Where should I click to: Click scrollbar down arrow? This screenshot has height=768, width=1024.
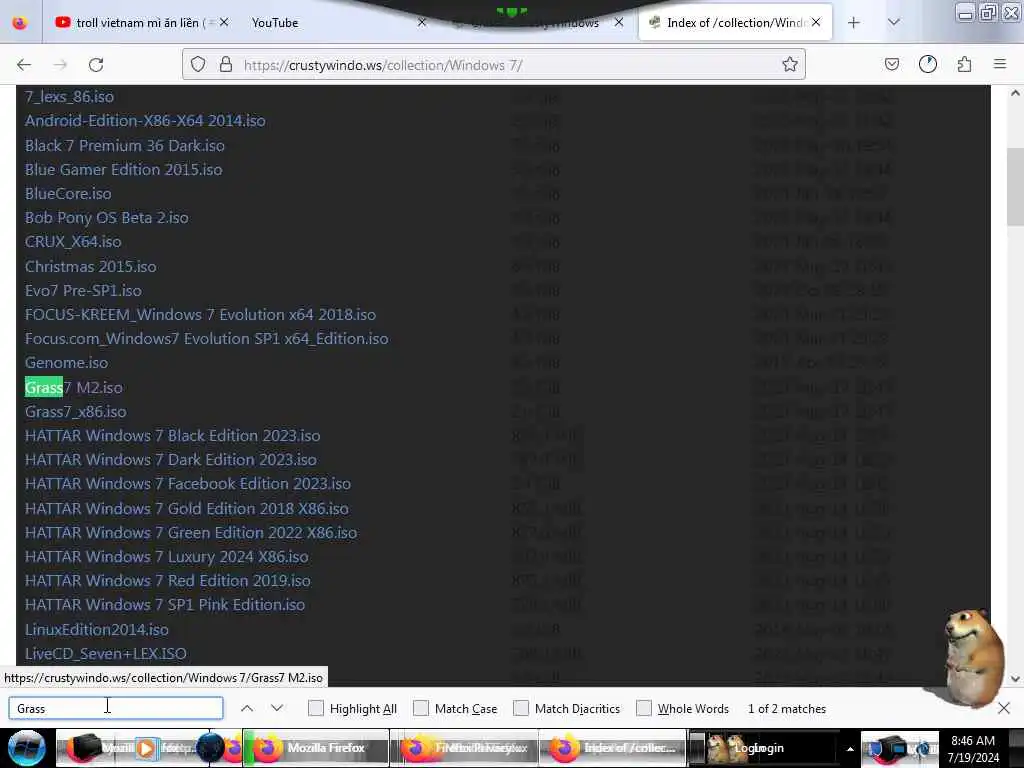(x=1015, y=679)
